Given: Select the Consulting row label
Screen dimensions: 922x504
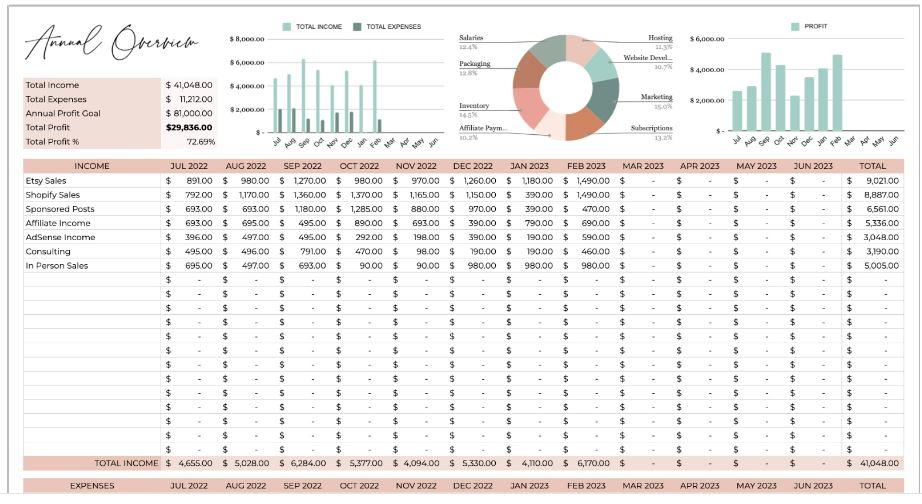Looking at the screenshot, I should pos(48,252).
